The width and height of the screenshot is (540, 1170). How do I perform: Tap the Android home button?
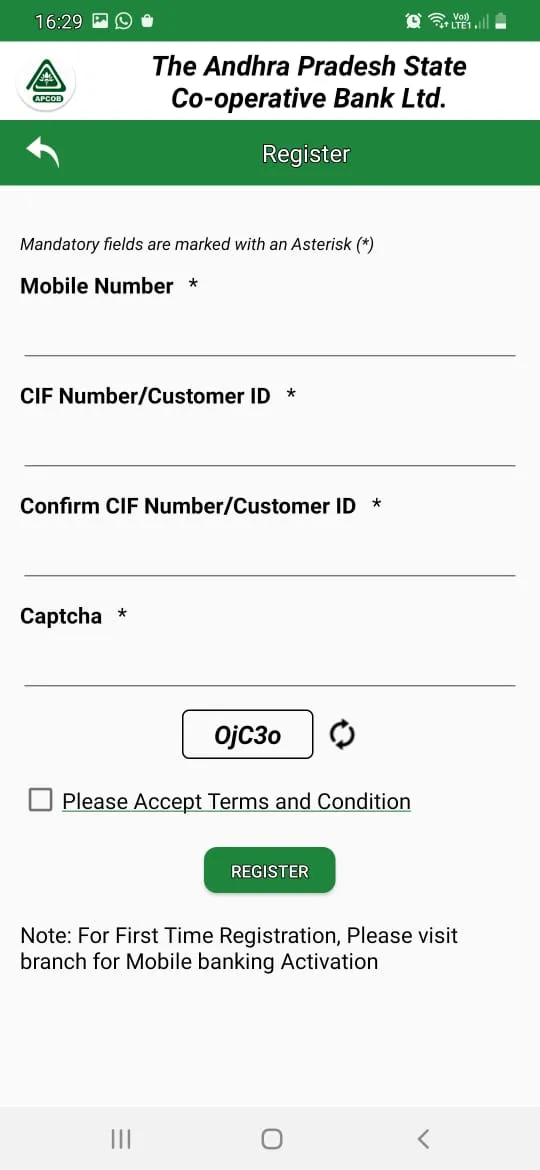pos(271,1139)
